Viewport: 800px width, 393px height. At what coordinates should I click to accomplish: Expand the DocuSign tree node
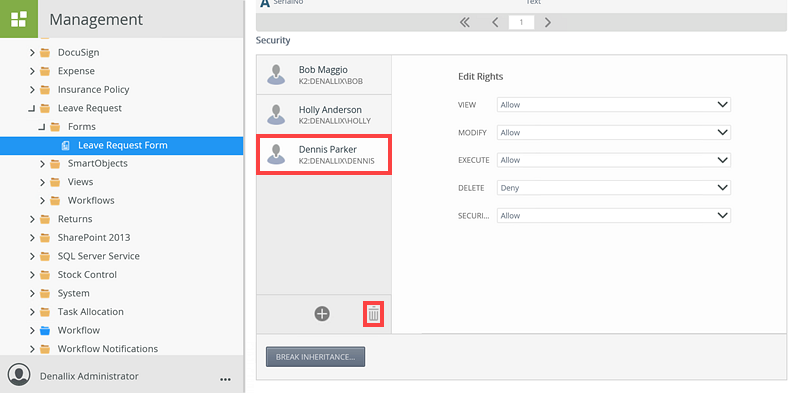click(x=32, y=53)
